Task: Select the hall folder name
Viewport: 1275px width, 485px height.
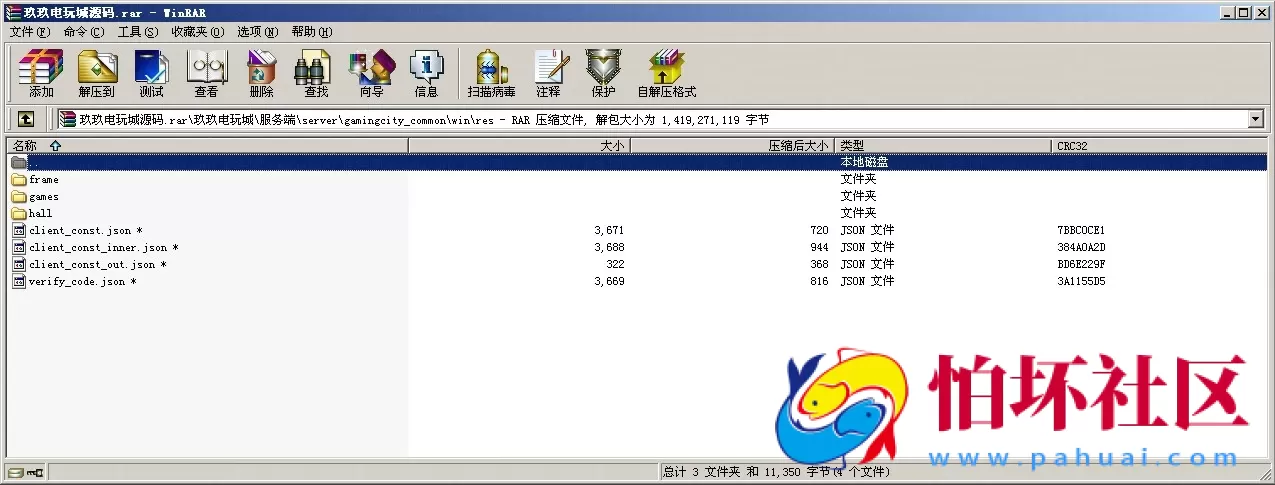Action: [41, 214]
